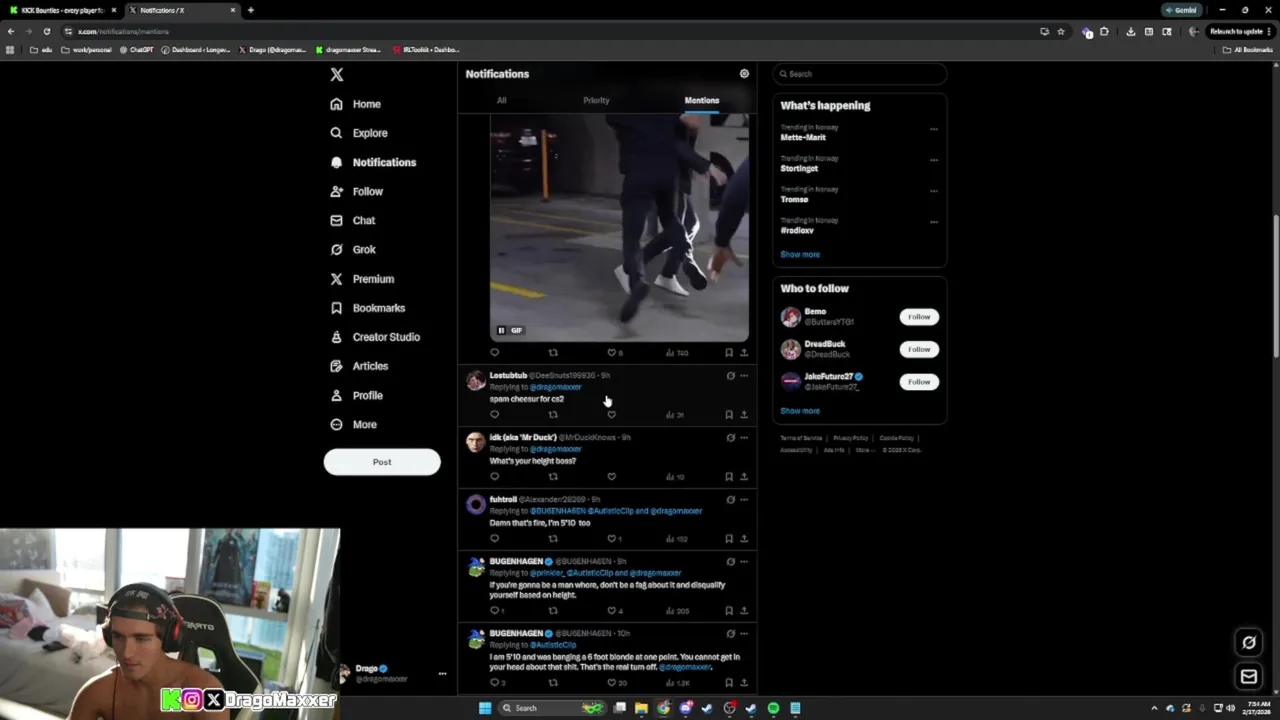The height and width of the screenshot is (720, 1280).
Task: Open options for the Mette-Marit trend
Action: pyautogui.click(x=934, y=129)
